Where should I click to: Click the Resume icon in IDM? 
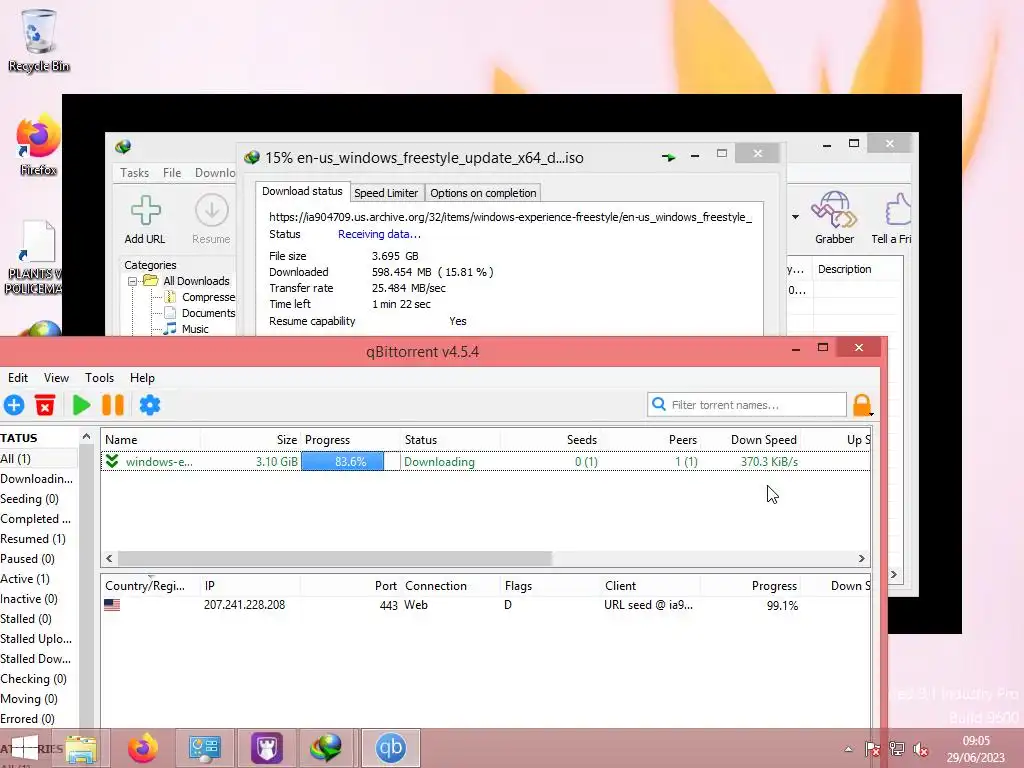(212, 210)
